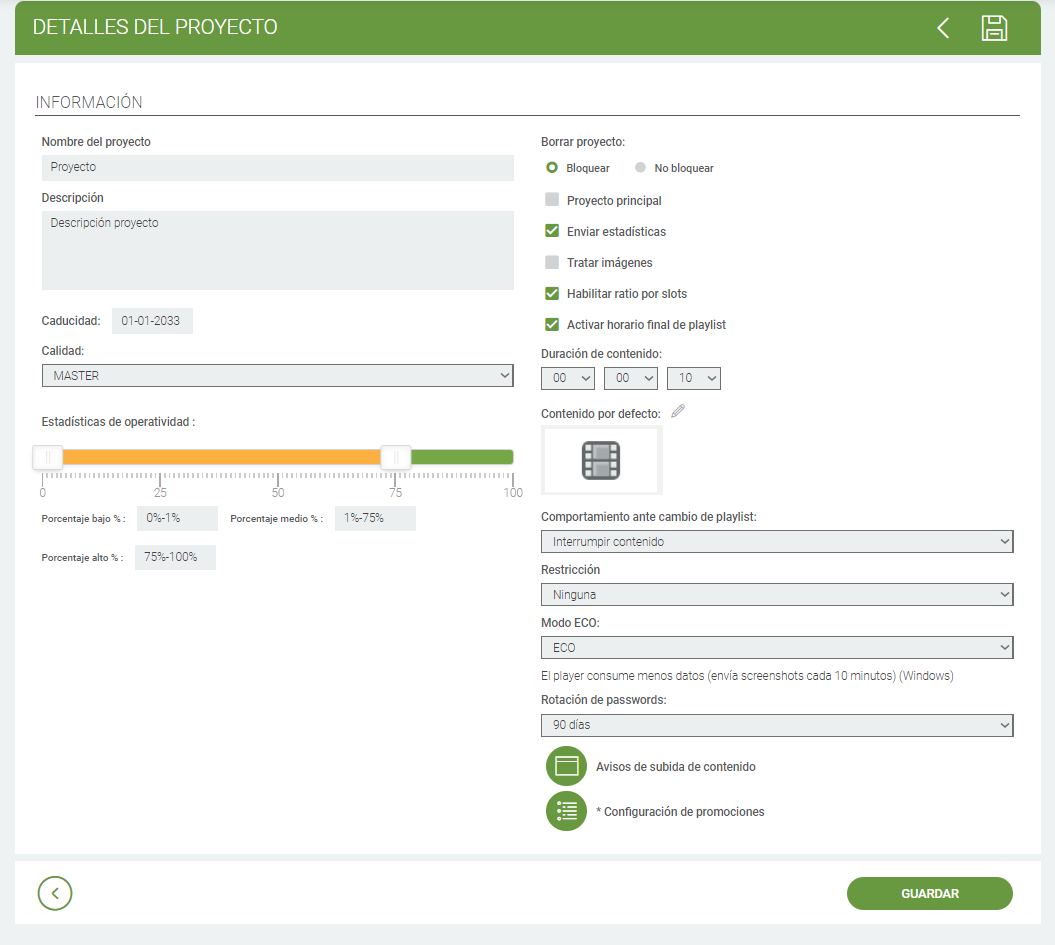
Task: Check the Tratar imágenes checkbox
Action: coord(552,262)
